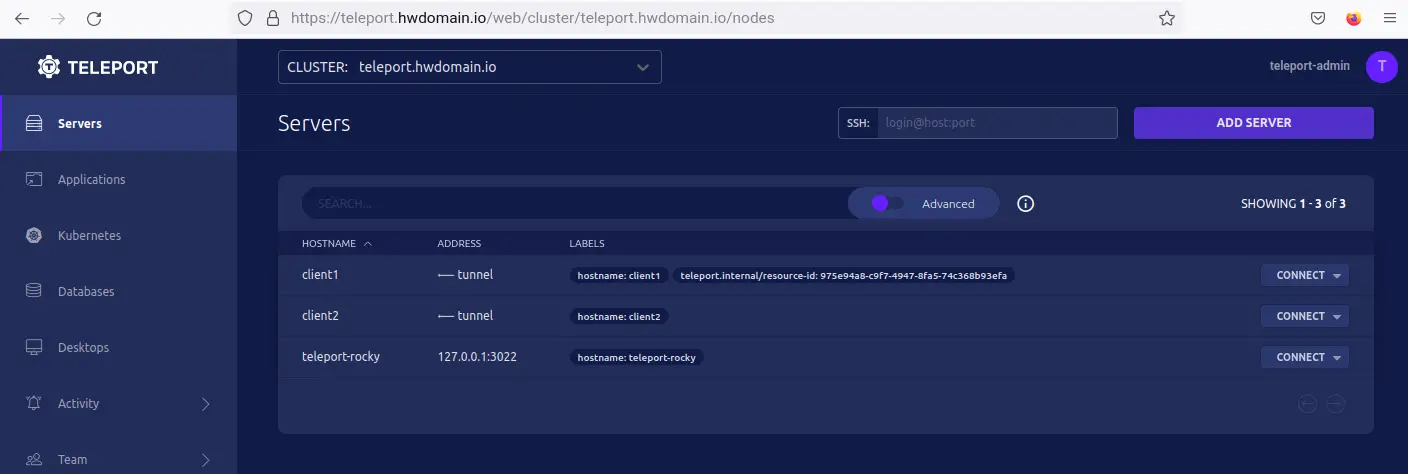
Task: Click the Databases stack icon
Action: pyautogui.click(x=34, y=292)
